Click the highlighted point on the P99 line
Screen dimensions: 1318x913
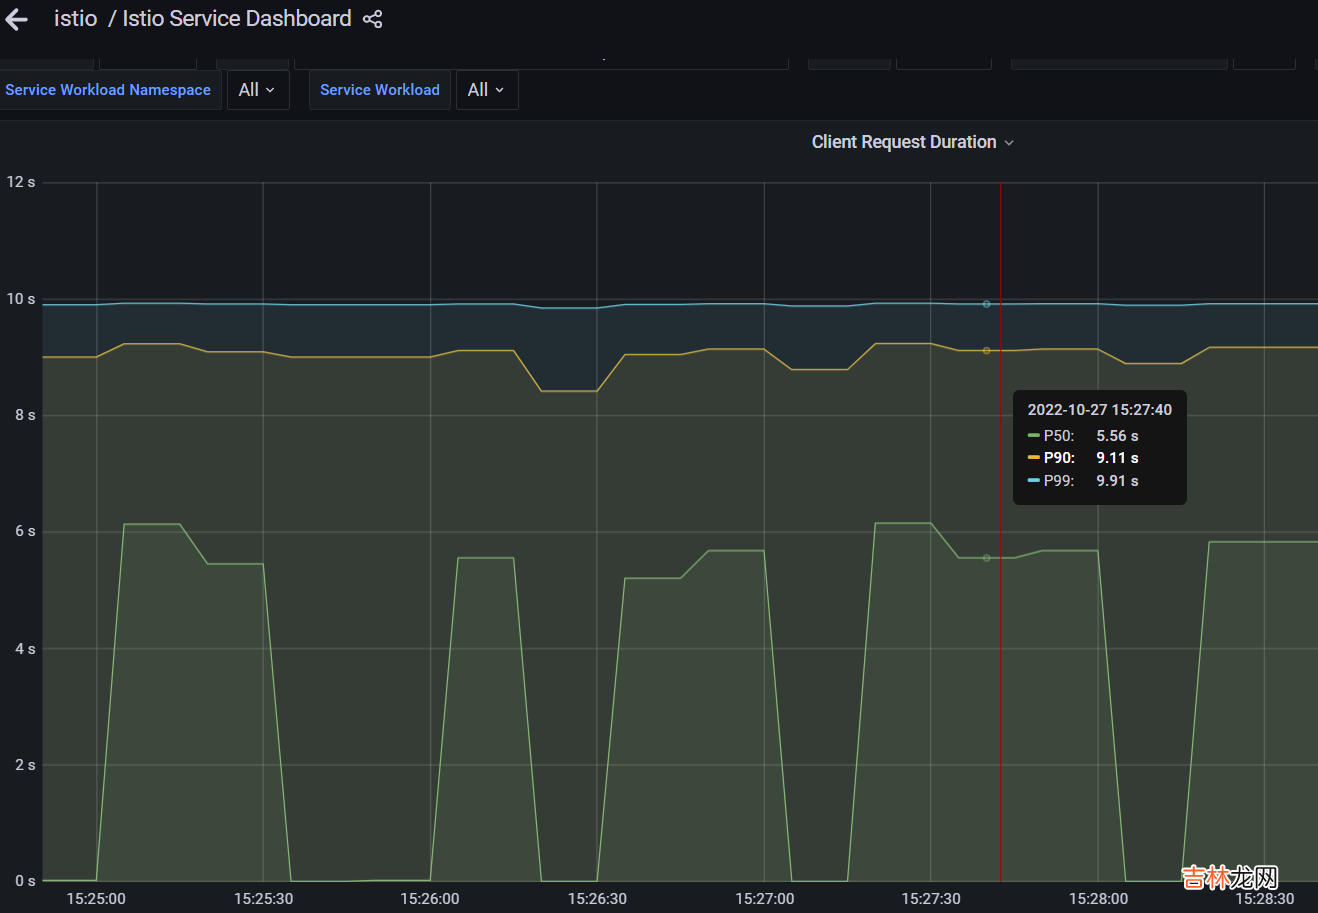tap(986, 304)
